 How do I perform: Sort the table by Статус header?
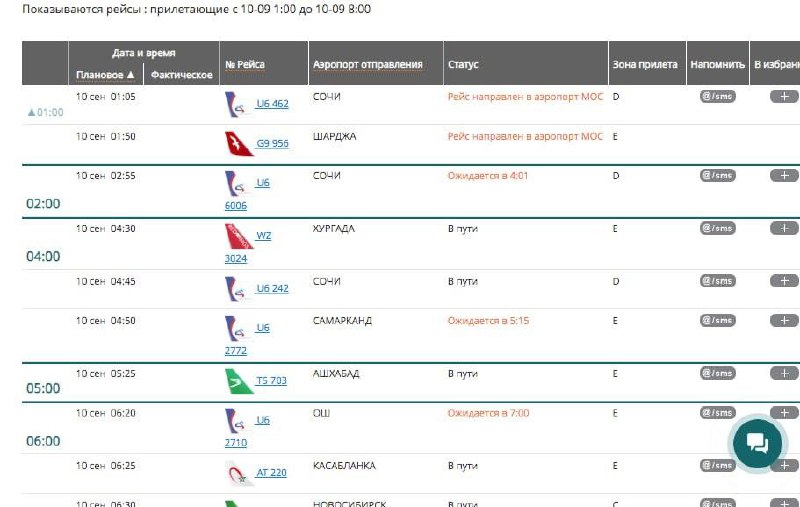tap(463, 65)
